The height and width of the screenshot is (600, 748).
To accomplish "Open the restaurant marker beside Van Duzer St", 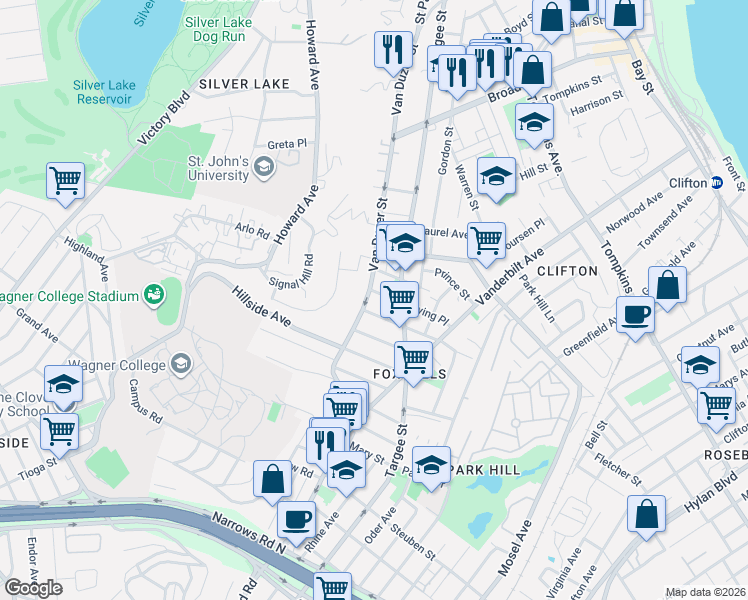I will click(x=394, y=53).
